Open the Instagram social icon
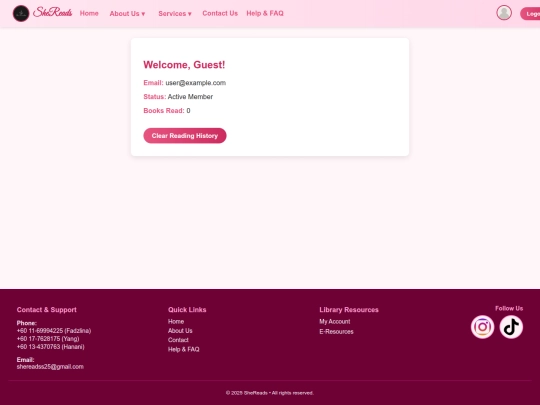This screenshot has height=405, width=540. coord(482,327)
